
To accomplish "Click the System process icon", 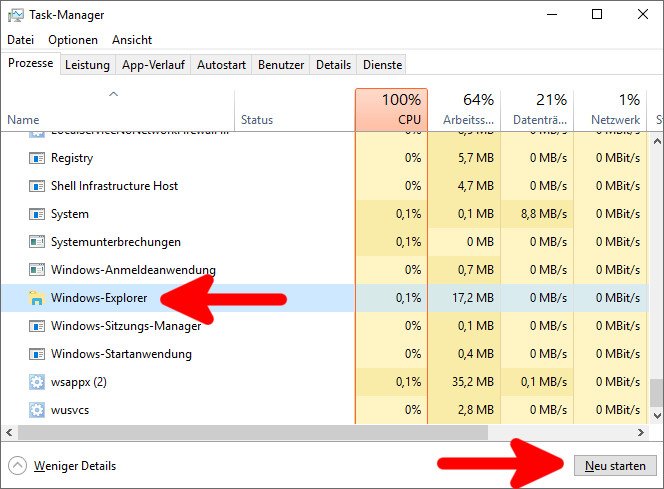I will click(x=37, y=214).
